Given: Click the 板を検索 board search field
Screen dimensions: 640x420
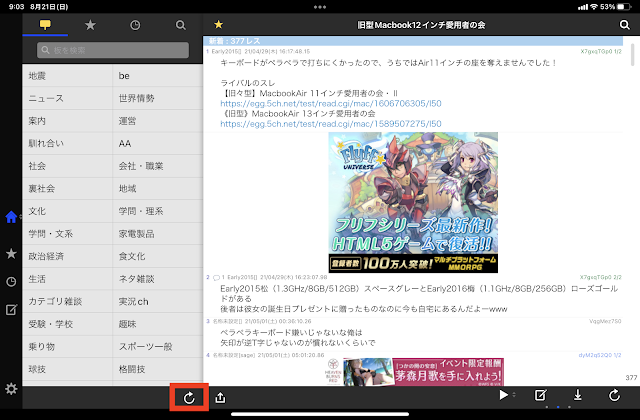Looking at the screenshot, I should pyautogui.click(x=113, y=50).
